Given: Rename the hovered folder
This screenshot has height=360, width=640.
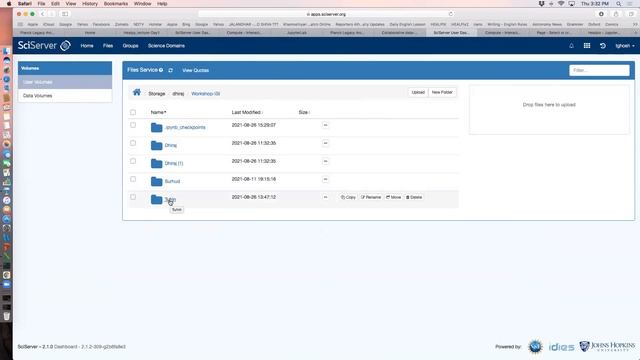Looking at the screenshot, I should pyautogui.click(x=371, y=197).
